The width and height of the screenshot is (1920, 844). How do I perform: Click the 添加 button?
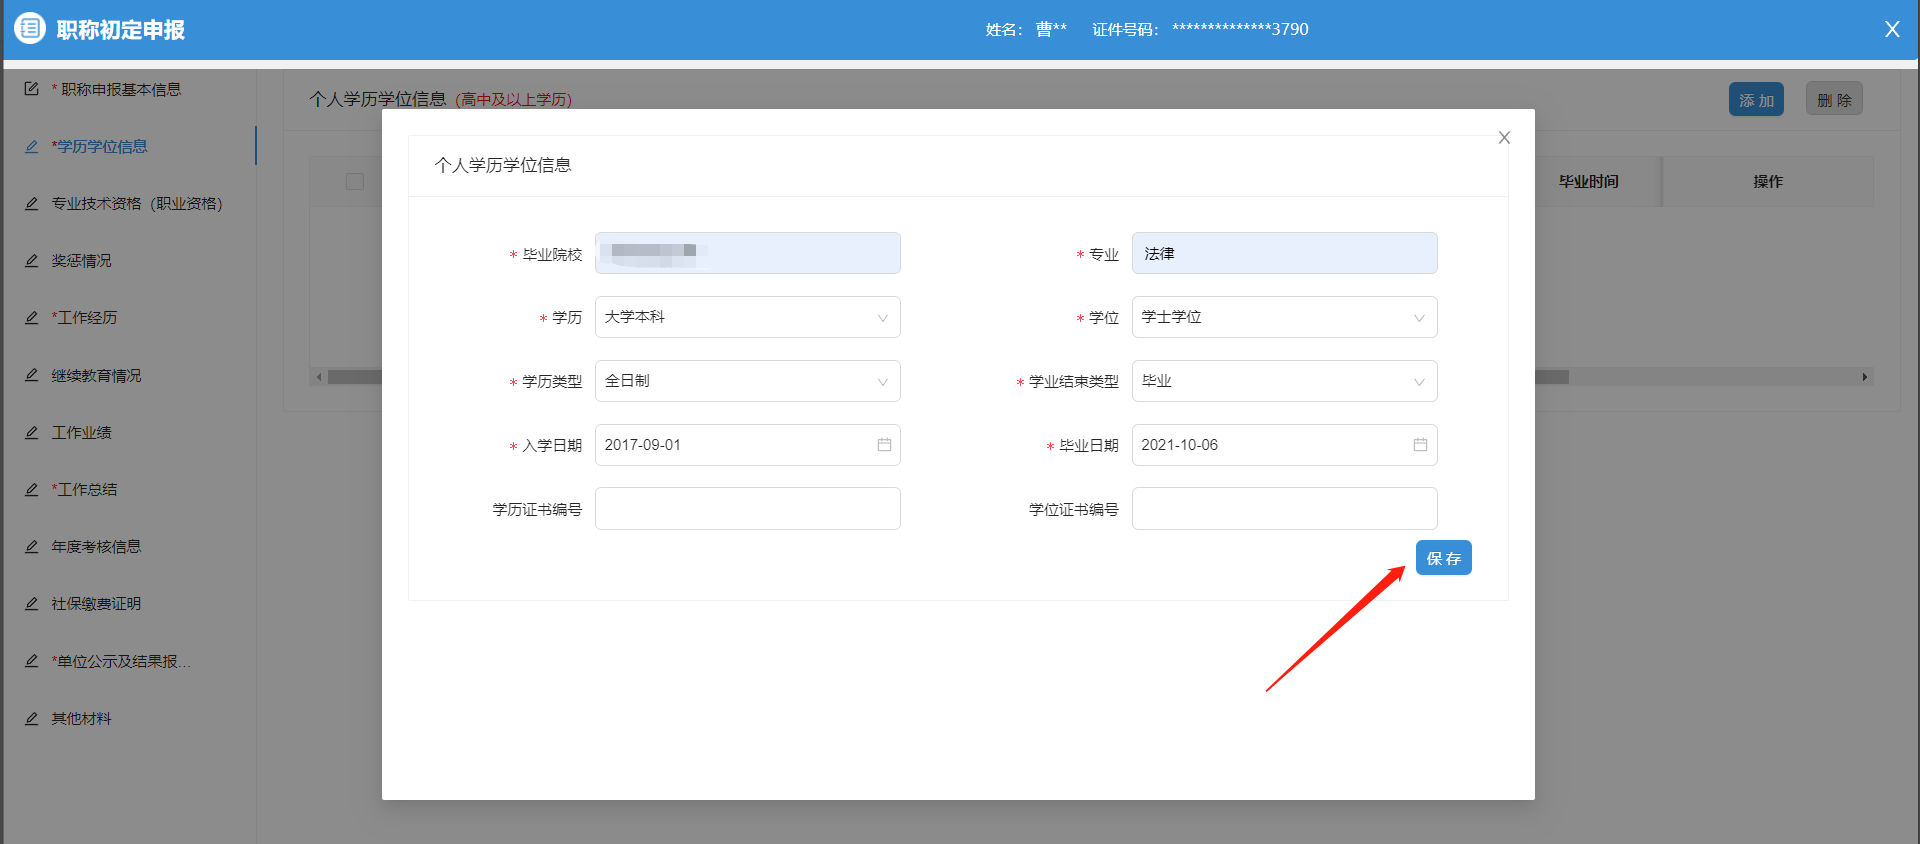tap(1756, 99)
